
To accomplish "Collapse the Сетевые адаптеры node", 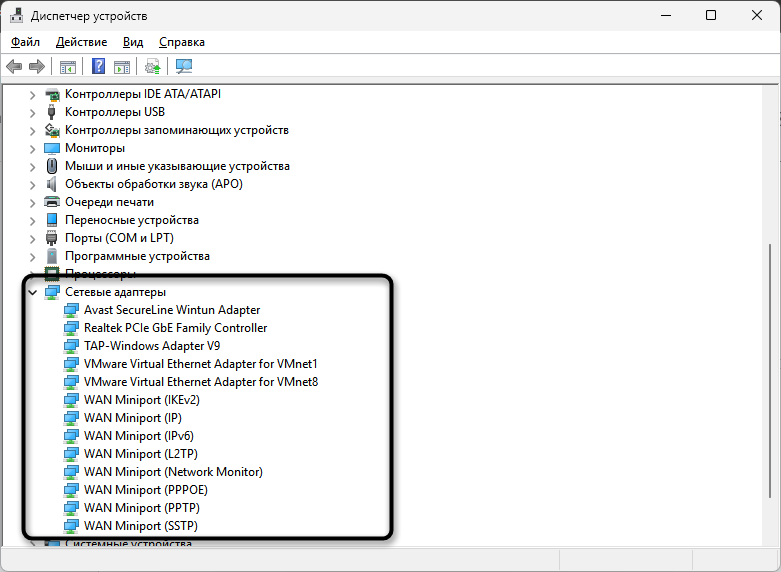I will [x=32, y=292].
